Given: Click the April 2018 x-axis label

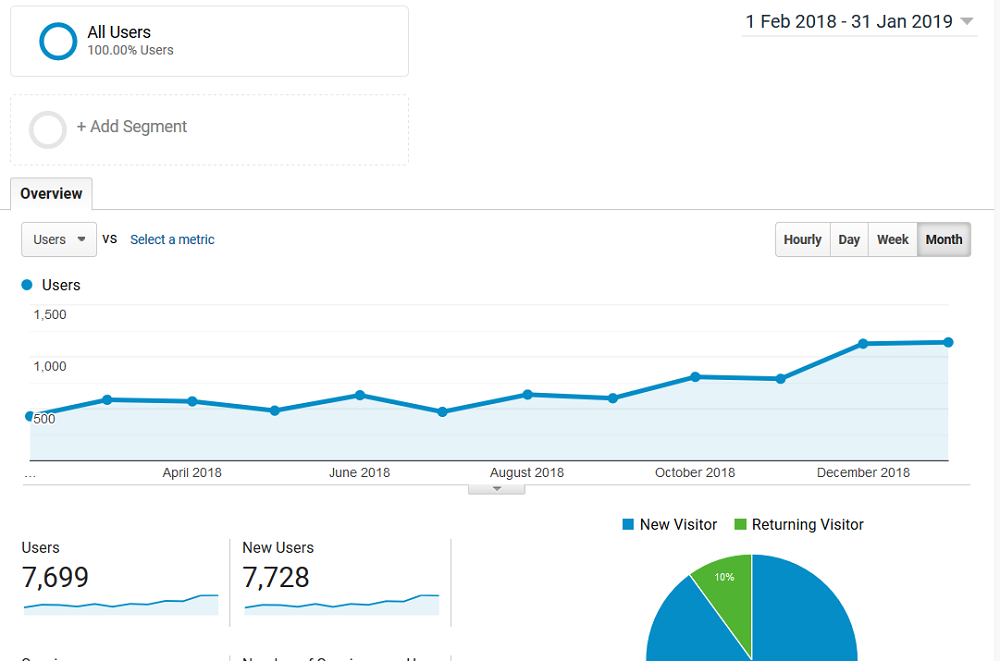Looking at the screenshot, I should pos(192,473).
